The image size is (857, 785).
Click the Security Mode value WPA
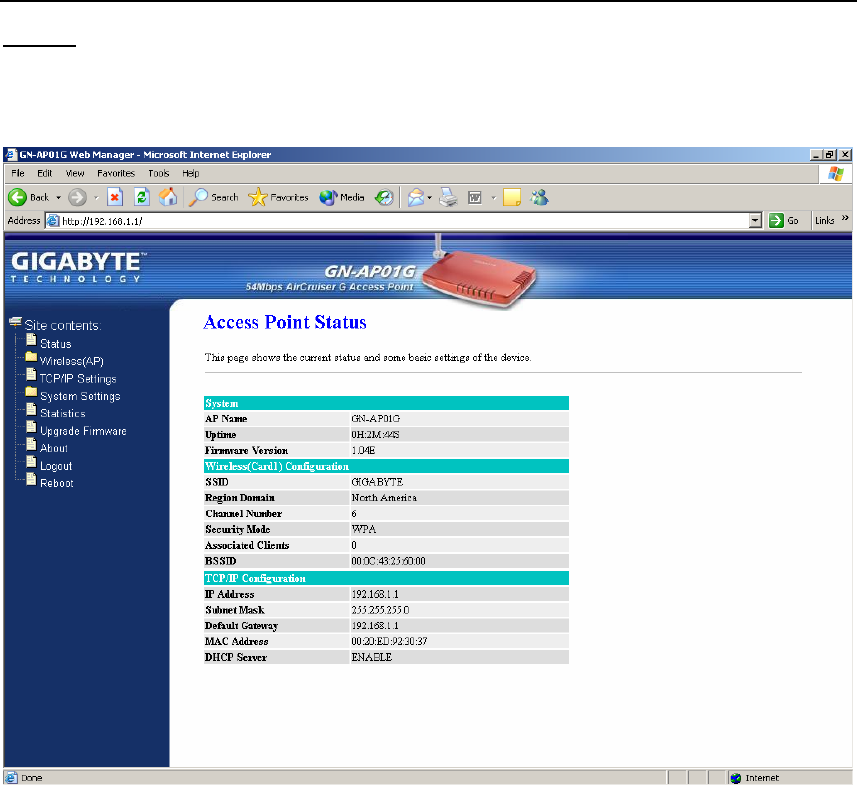pos(363,529)
